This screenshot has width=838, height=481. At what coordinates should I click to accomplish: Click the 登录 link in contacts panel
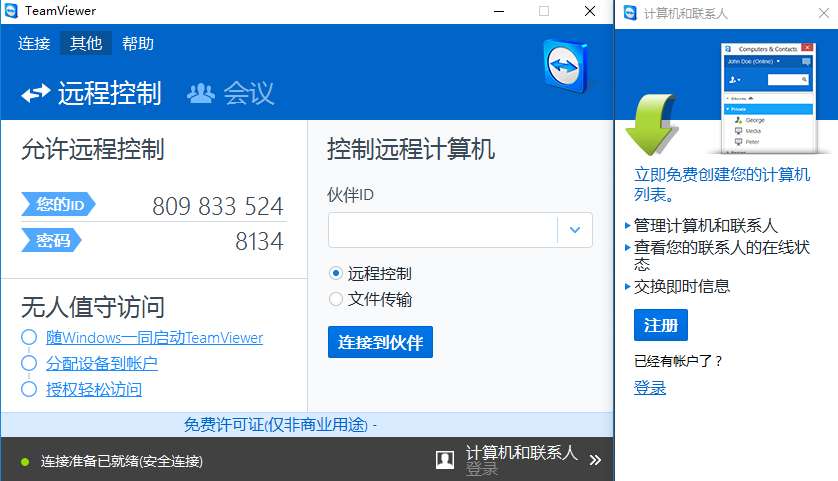pos(650,388)
